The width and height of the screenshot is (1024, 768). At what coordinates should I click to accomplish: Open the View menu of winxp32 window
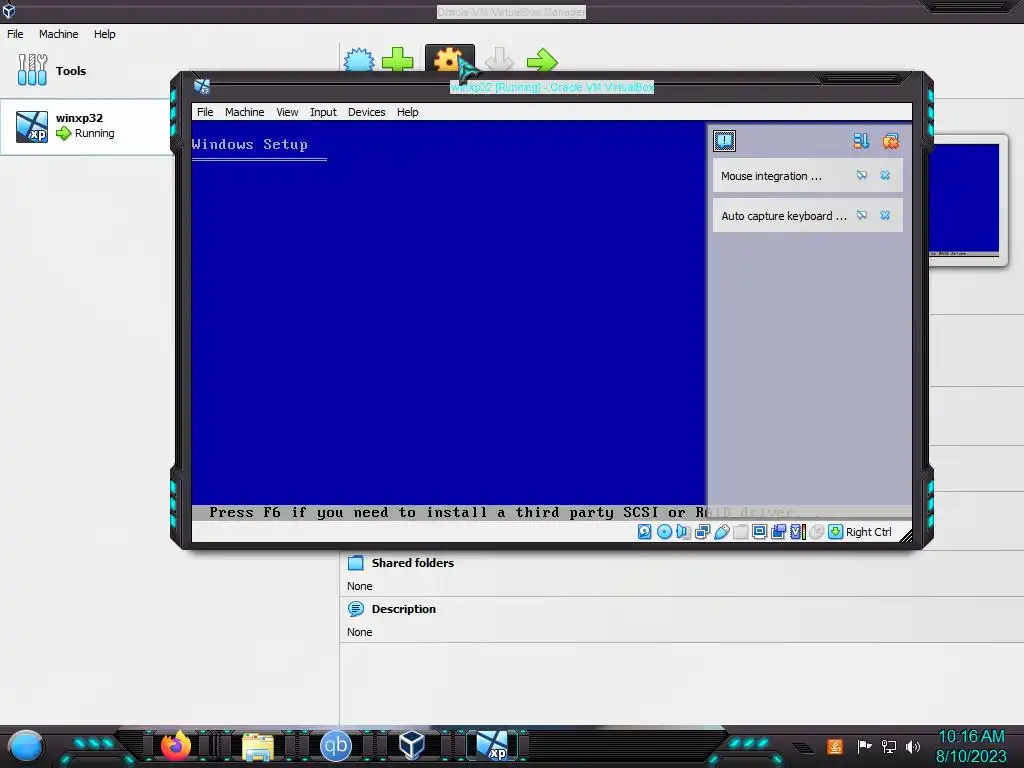(287, 112)
